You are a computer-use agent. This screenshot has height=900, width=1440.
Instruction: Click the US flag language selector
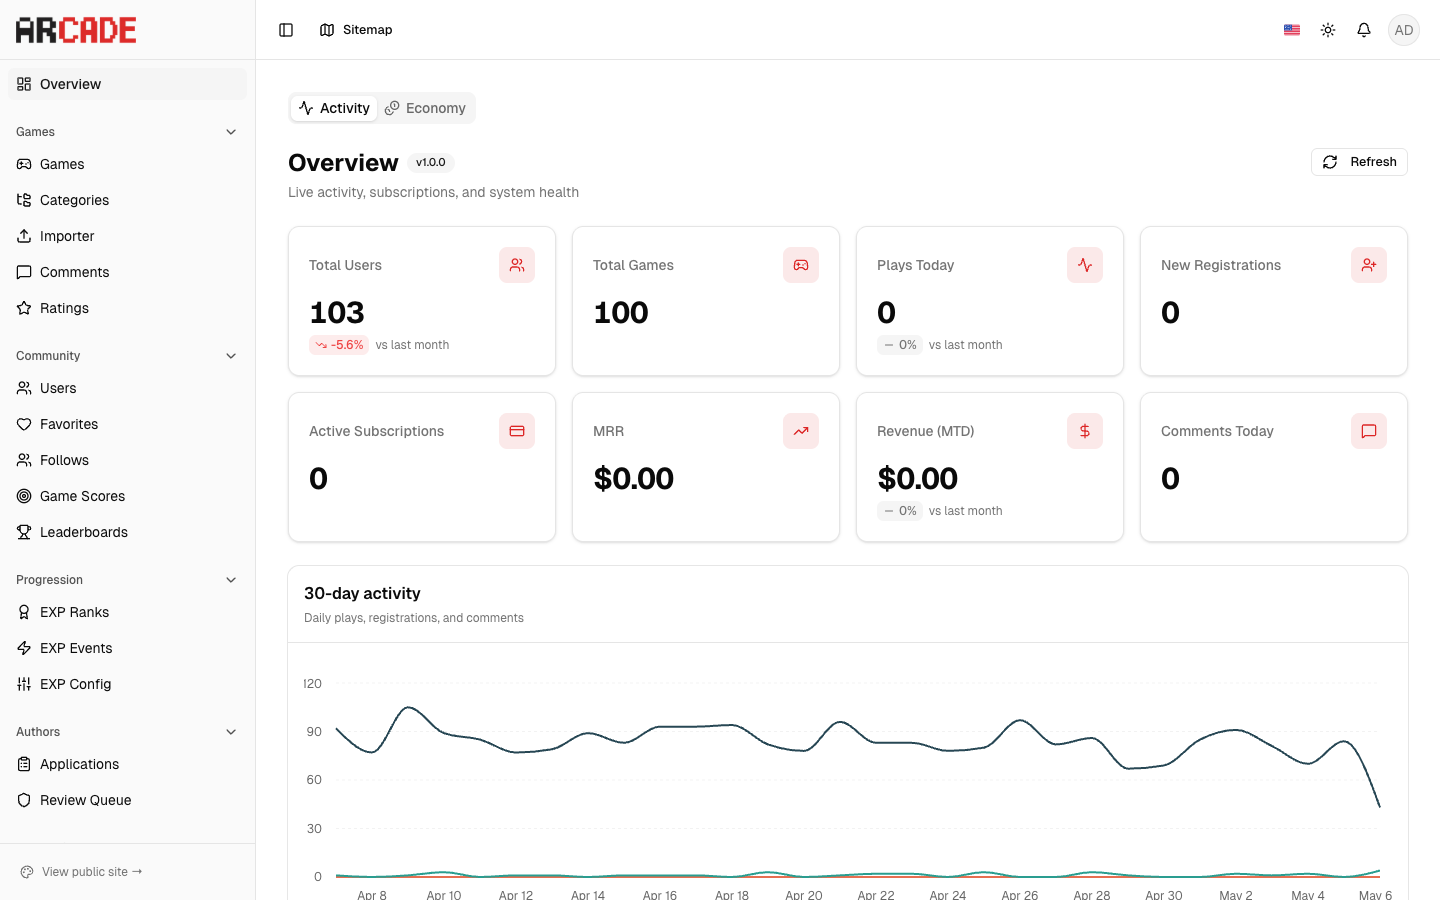[1292, 30]
